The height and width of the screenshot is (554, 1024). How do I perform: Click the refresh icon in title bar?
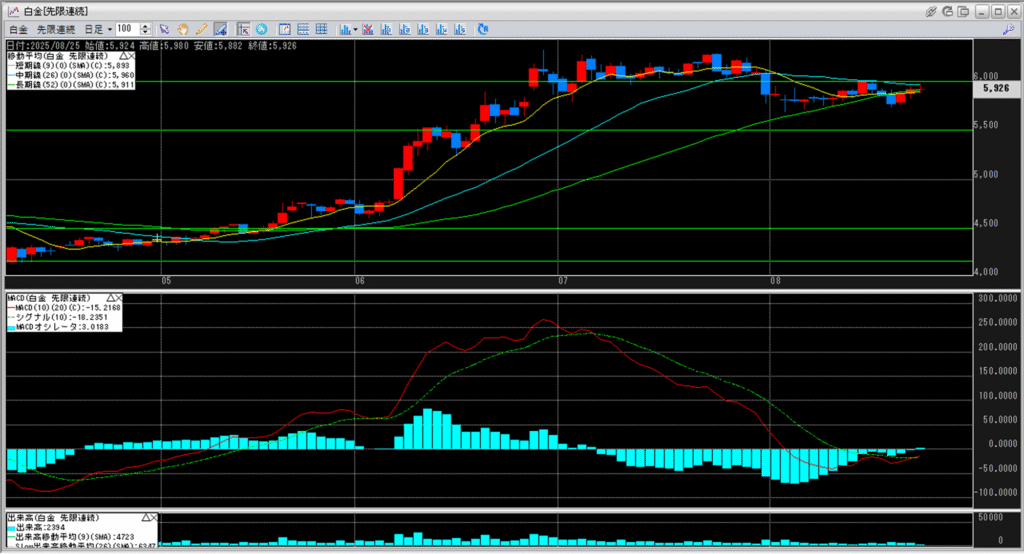pos(947,11)
